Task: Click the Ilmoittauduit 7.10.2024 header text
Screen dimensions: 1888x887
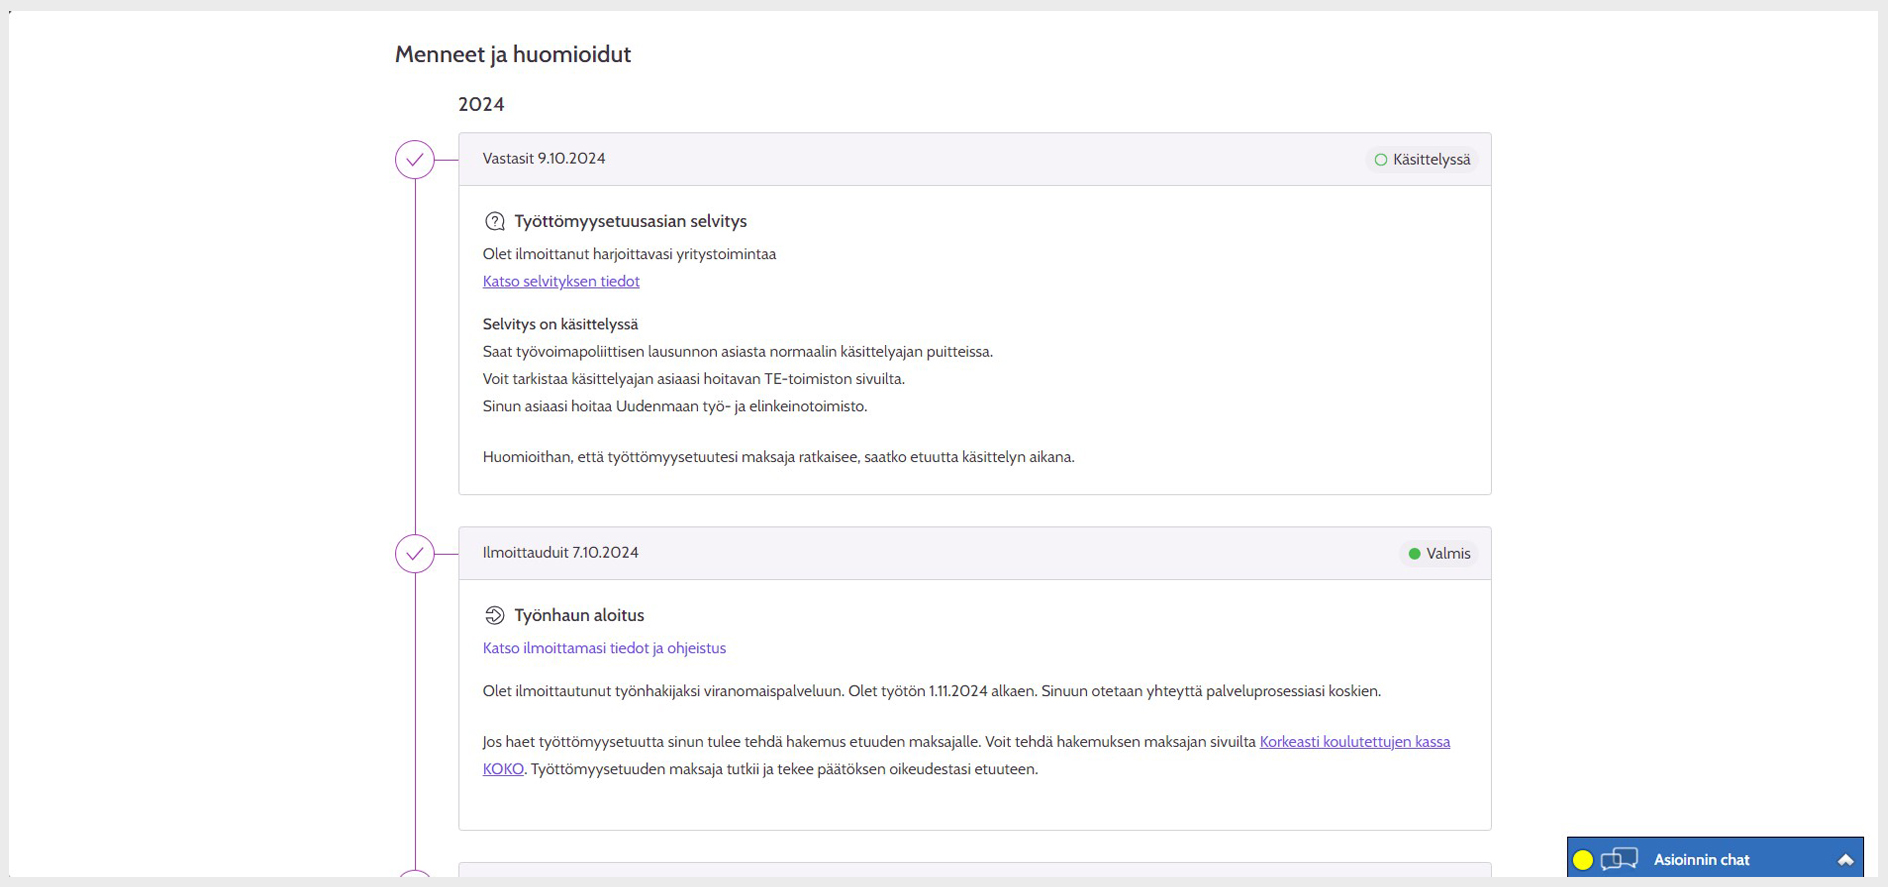Action: pyautogui.click(x=560, y=553)
